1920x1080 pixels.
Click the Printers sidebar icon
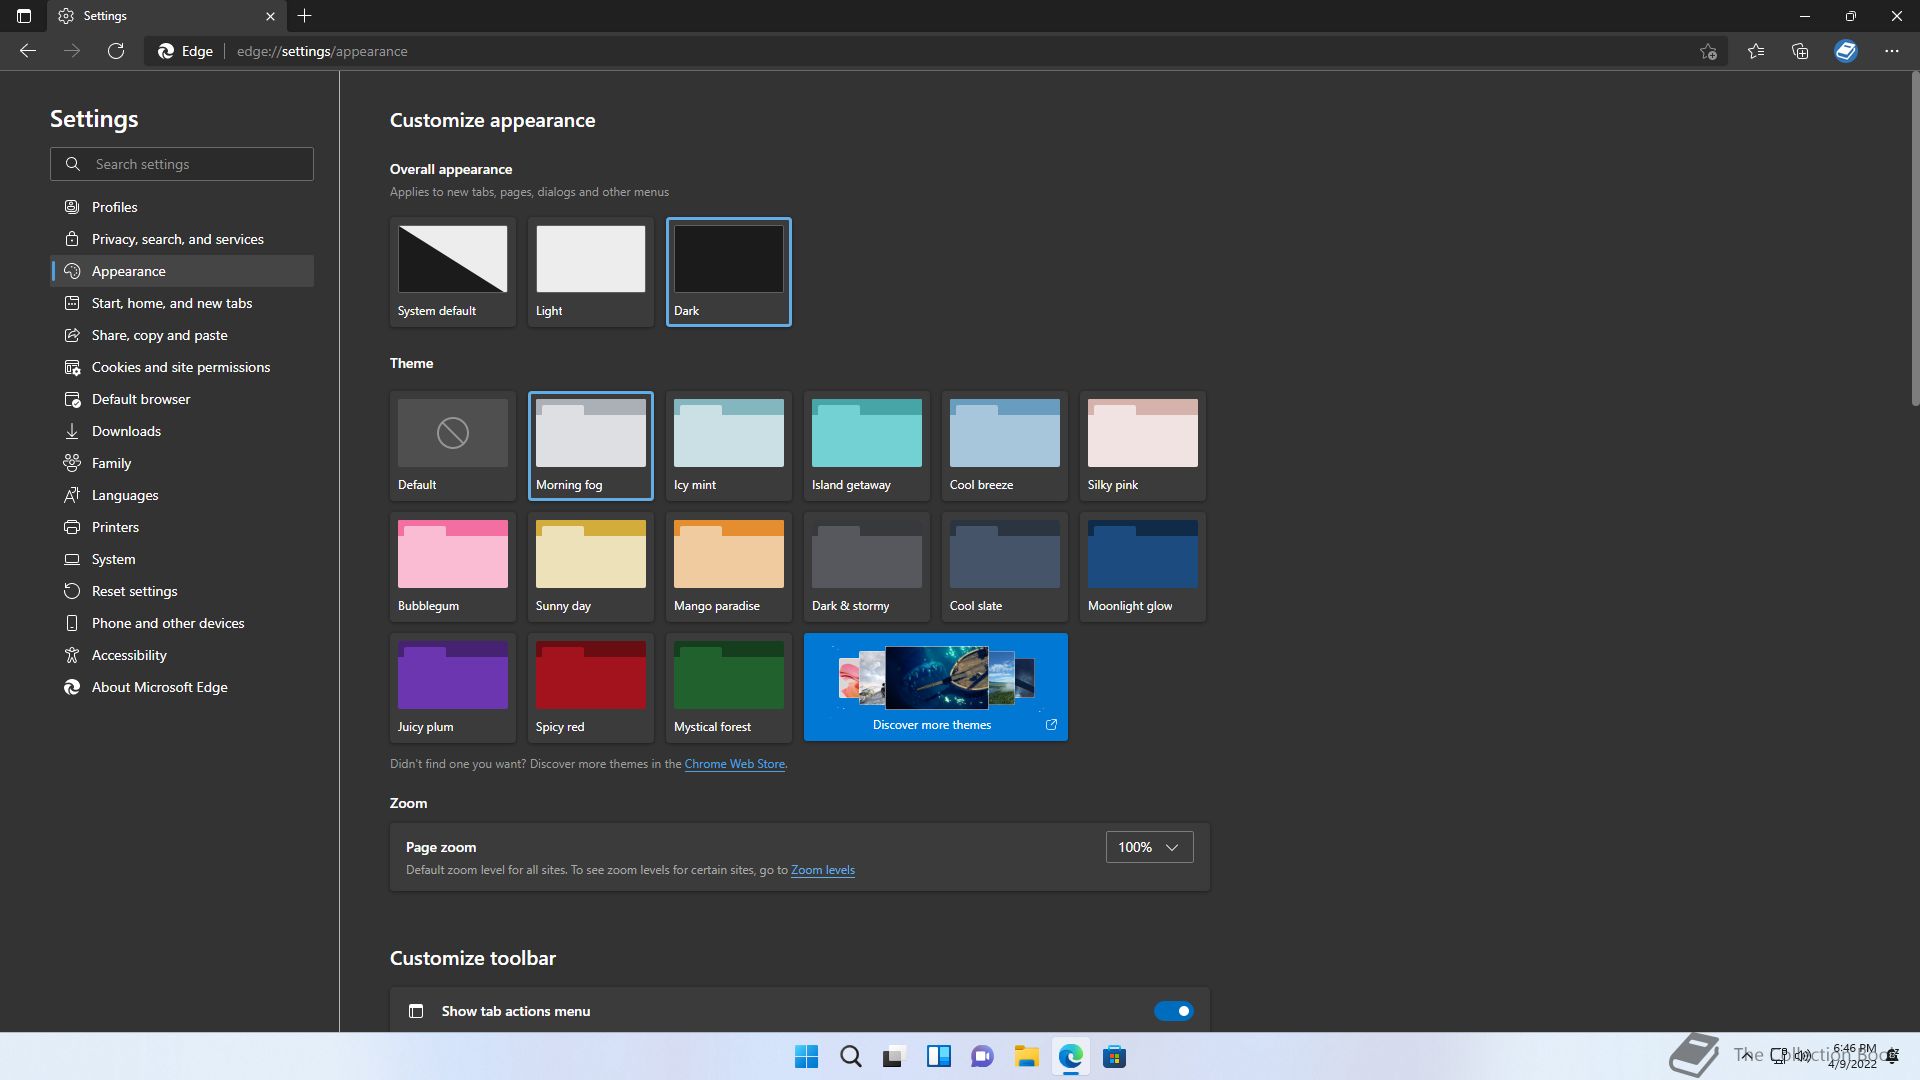click(x=72, y=527)
